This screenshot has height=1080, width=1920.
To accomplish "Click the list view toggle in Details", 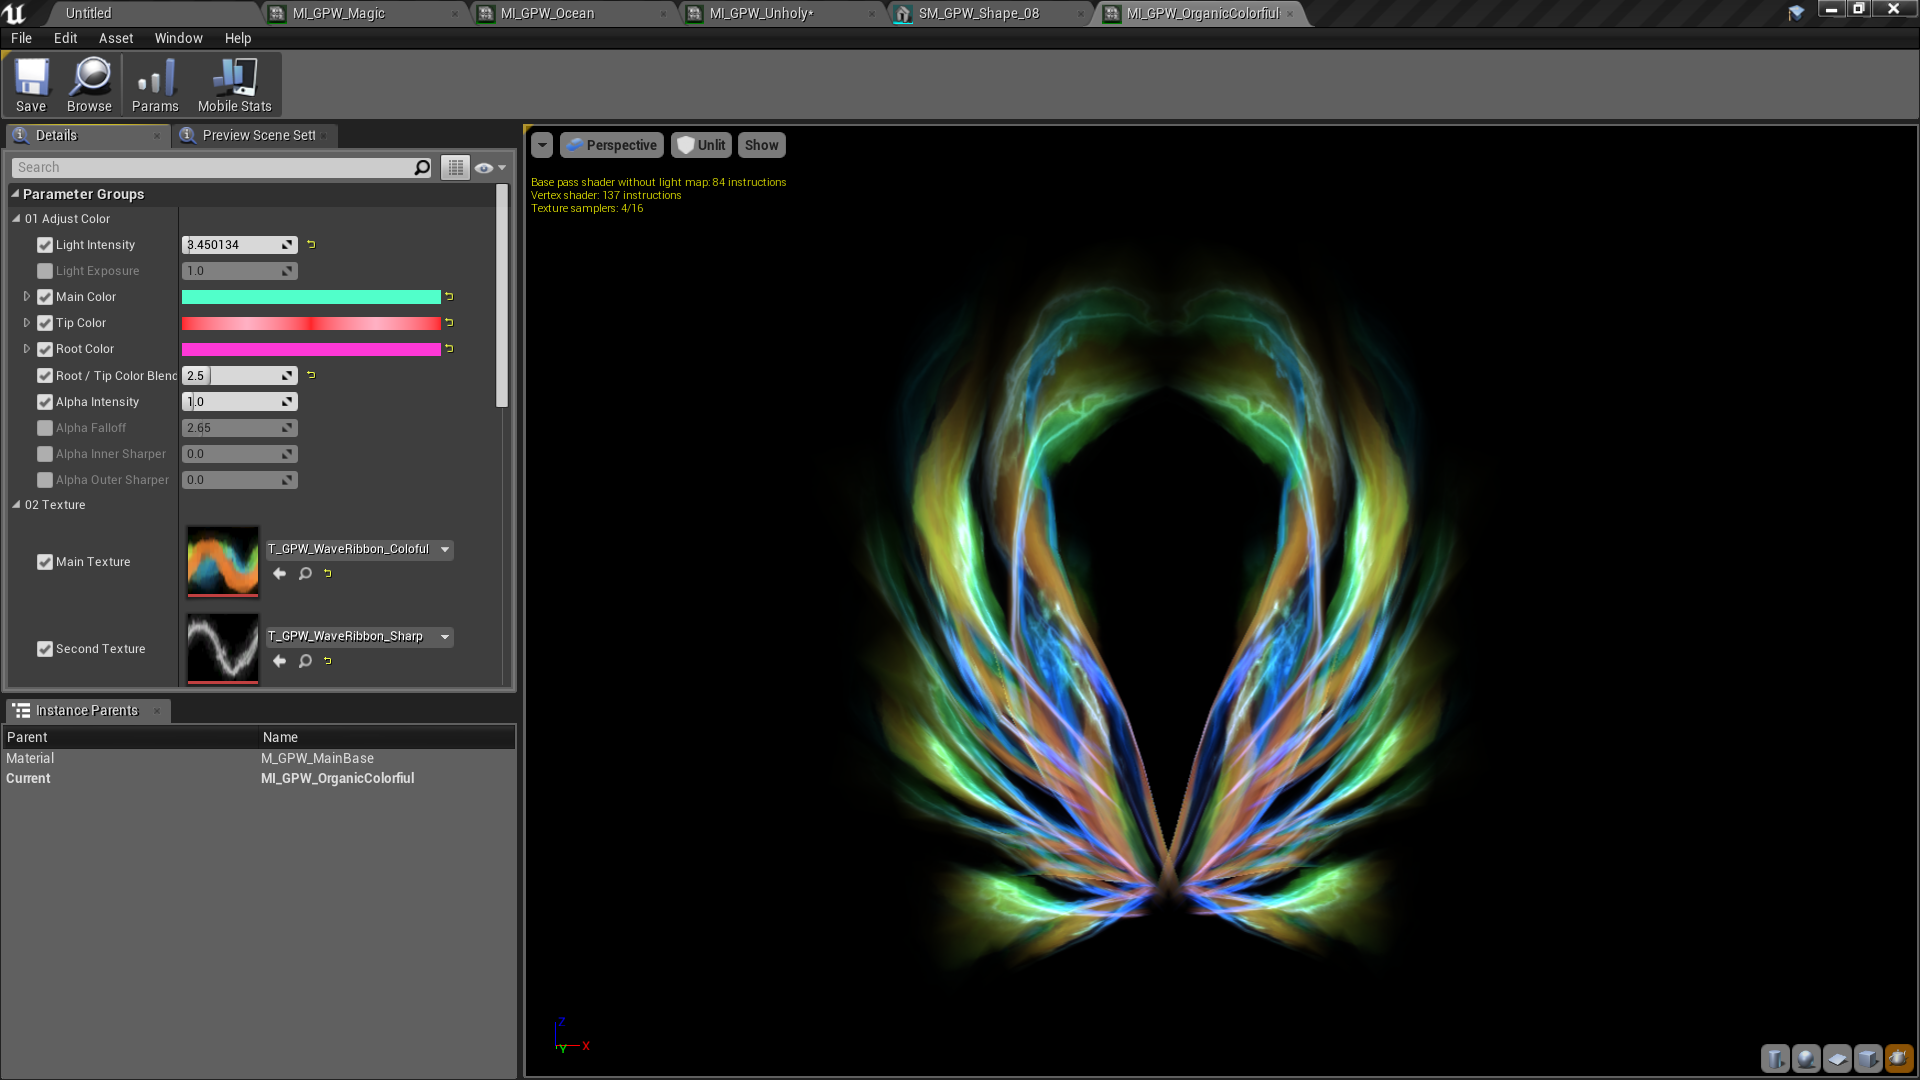I will point(455,166).
